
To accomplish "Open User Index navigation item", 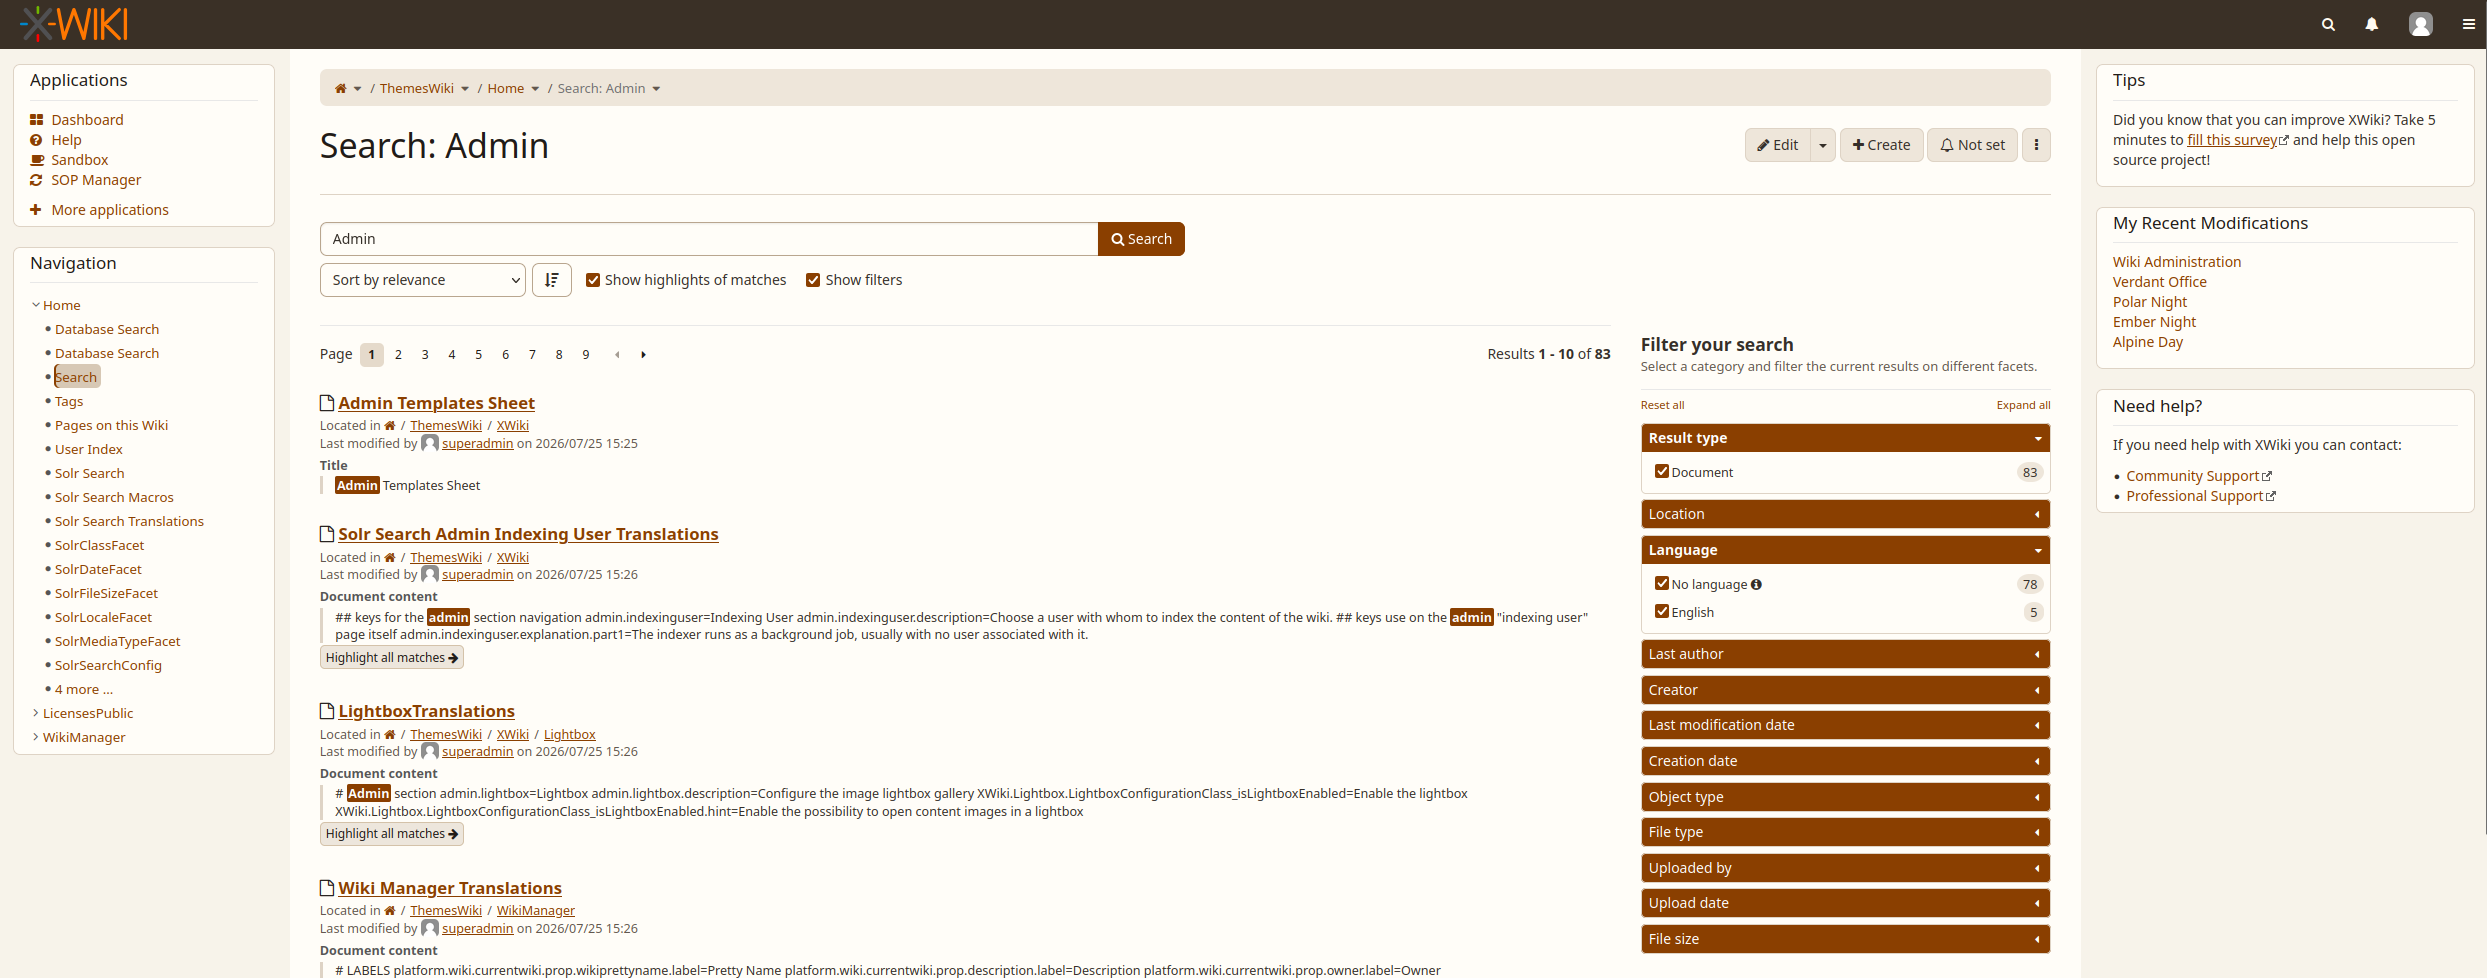I will [x=89, y=449].
